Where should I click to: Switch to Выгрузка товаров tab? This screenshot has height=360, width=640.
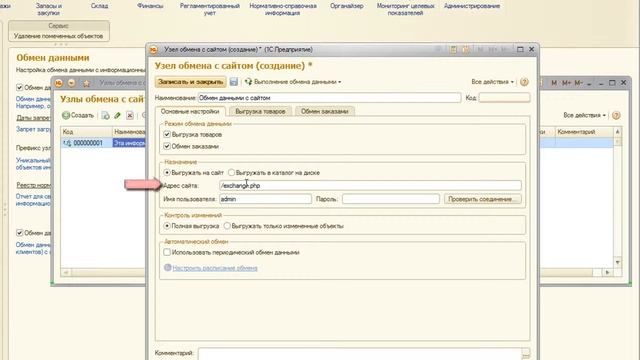click(260, 111)
